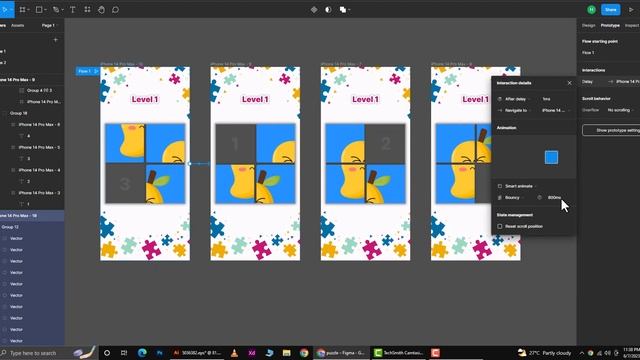This screenshot has height=360, width=640.
Task: Add a new page with plus icon
Action: [x=56, y=40]
